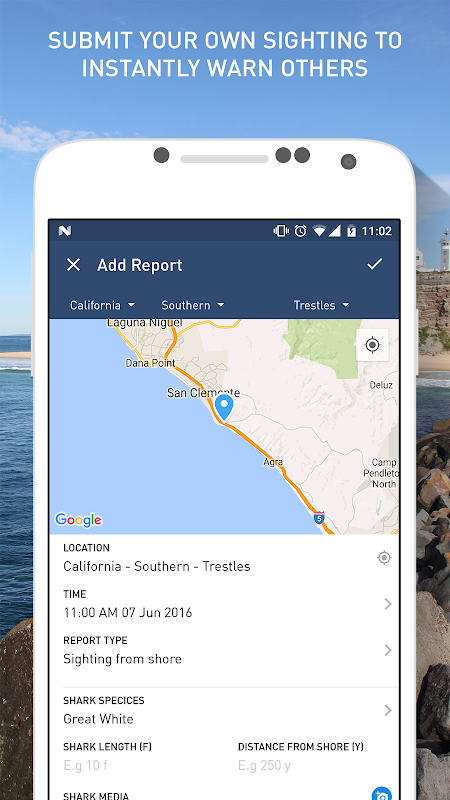450x800 pixels.
Task: Tap the battery status bar icon
Action: click(352, 231)
